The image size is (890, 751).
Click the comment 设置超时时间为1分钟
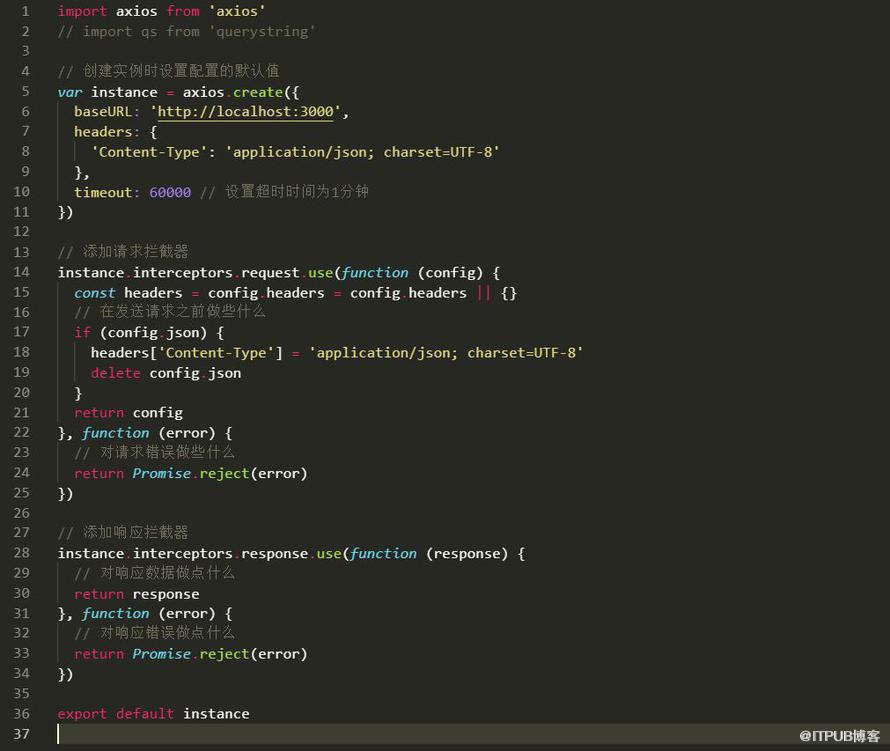pyautogui.click(x=284, y=192)
